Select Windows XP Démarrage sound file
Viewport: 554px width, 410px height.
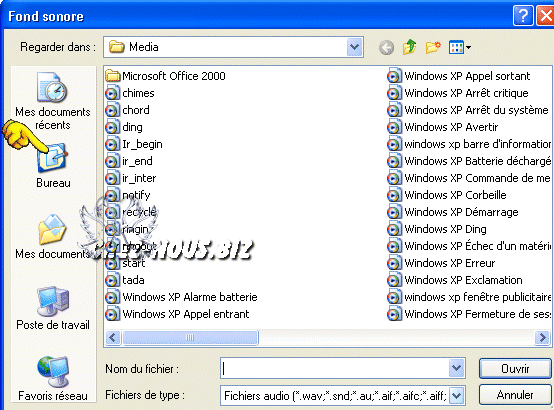[453, 212]
